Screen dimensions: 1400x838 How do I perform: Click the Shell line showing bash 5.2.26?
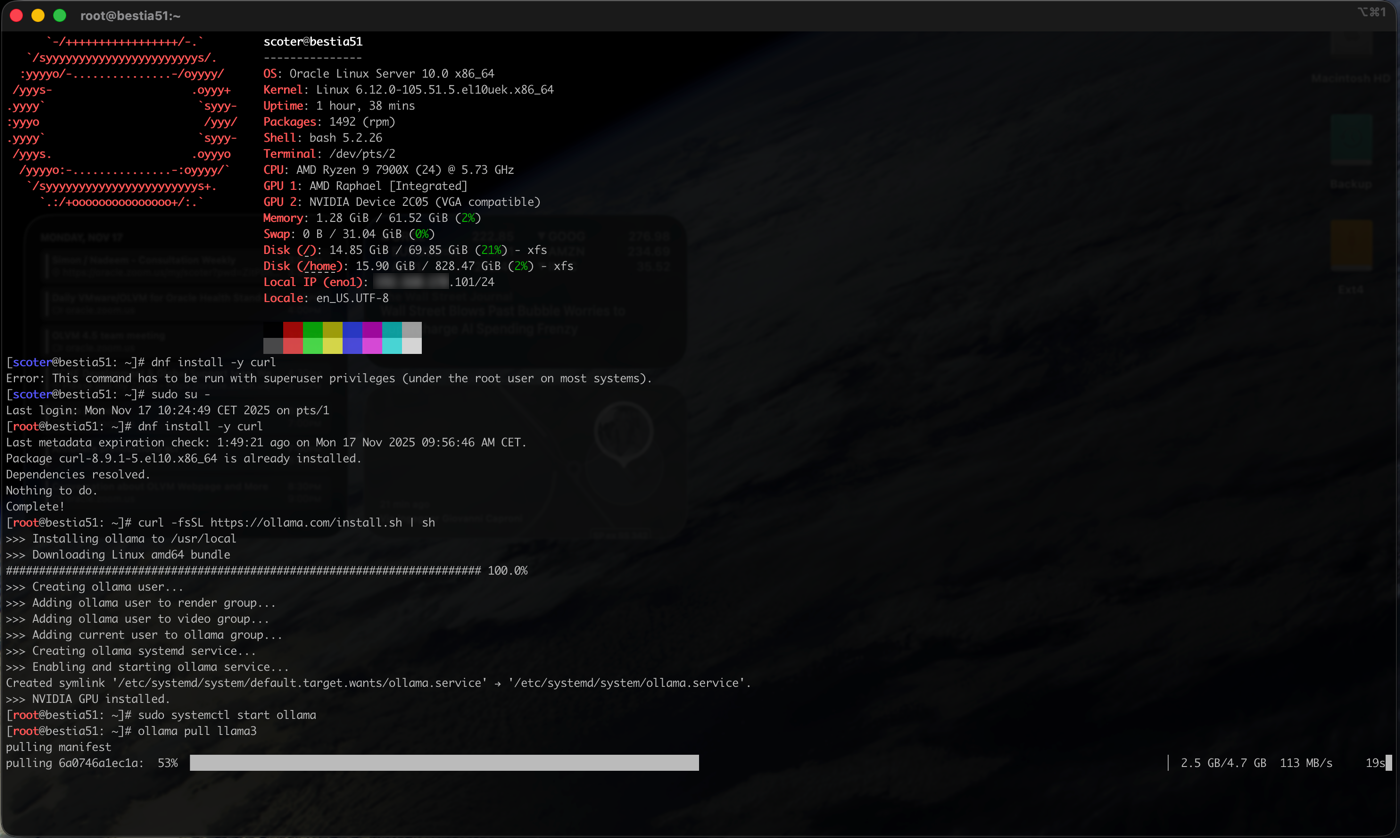pyautogui.click(x=323, y=138)
